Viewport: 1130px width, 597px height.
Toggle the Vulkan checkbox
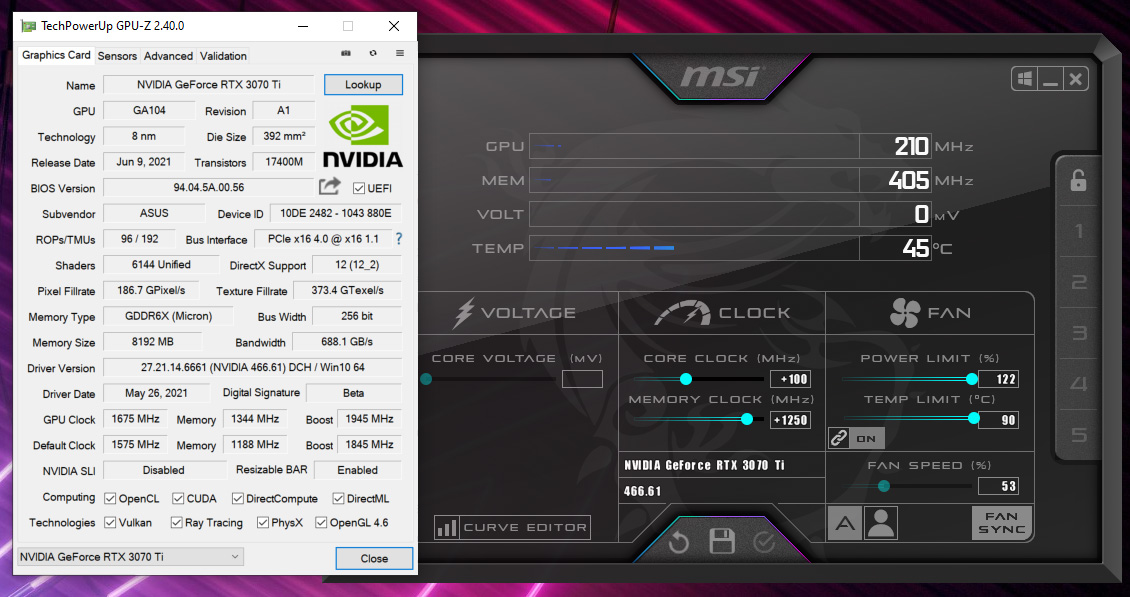click(x=110, y=523)
